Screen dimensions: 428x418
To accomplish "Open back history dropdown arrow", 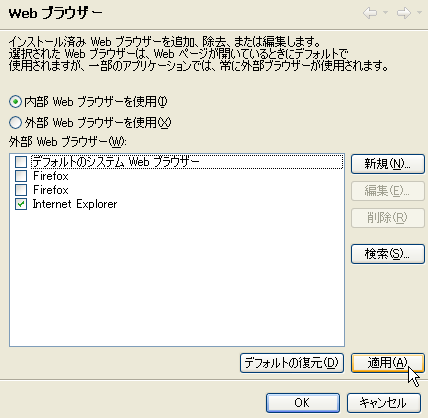I will (385, 13).
